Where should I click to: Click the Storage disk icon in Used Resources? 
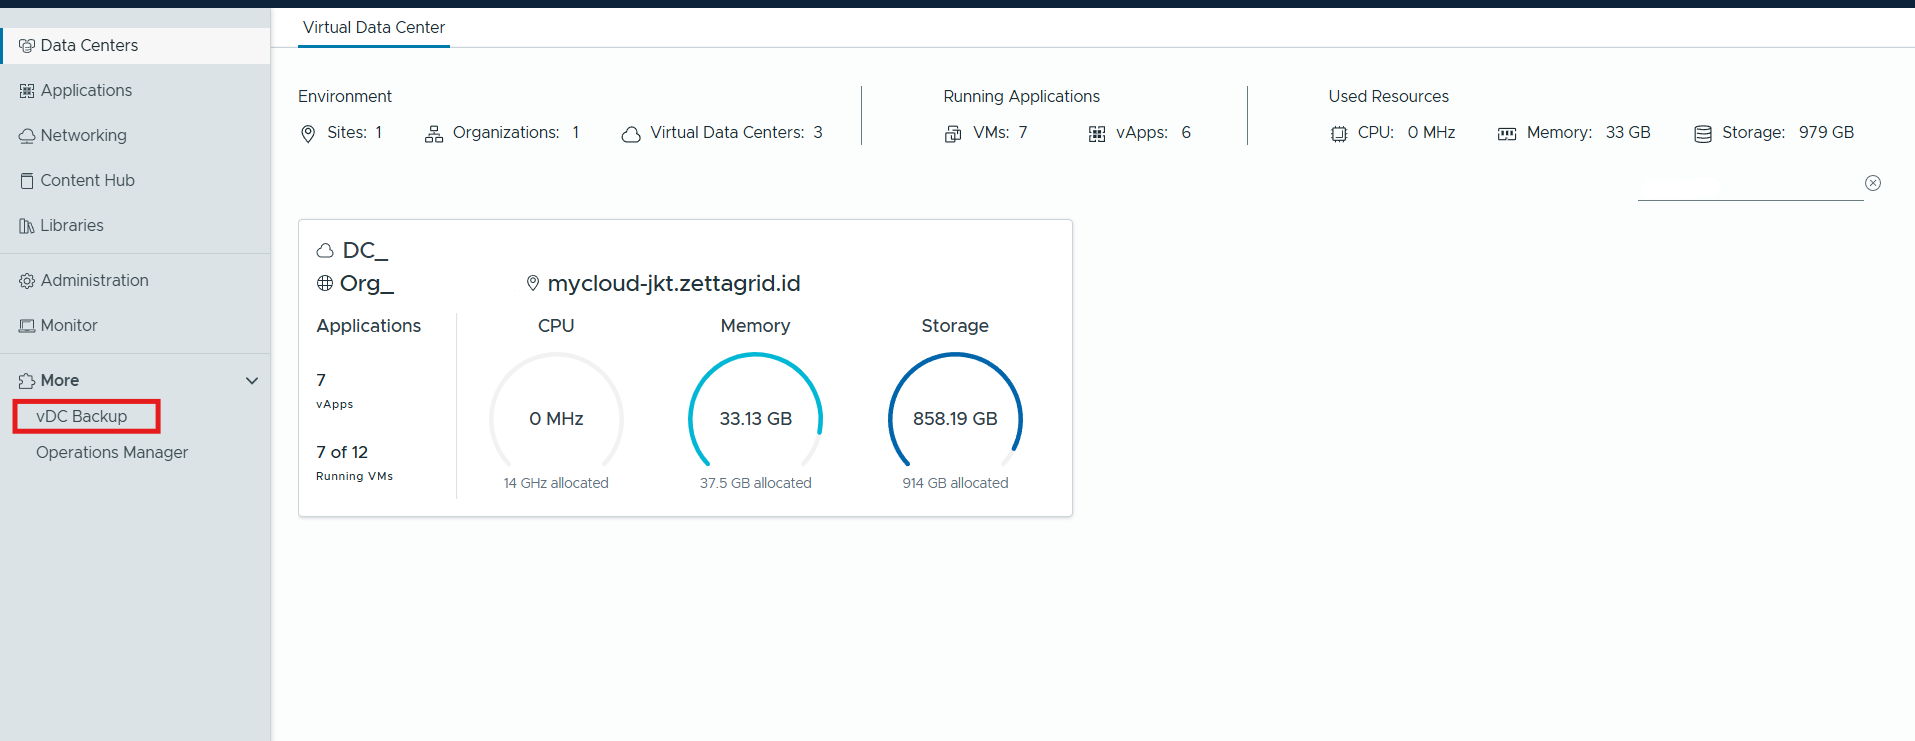click(x=1703, y=134)
